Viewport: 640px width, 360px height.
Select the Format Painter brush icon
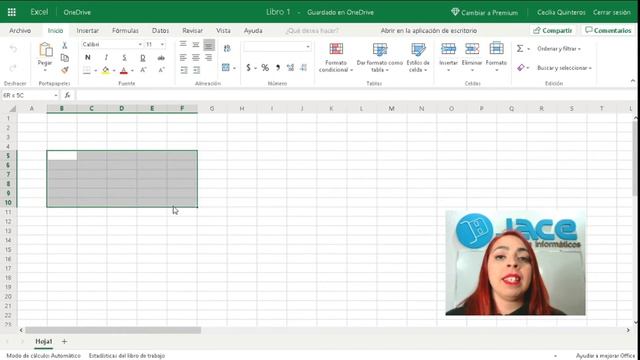(64, 70)
